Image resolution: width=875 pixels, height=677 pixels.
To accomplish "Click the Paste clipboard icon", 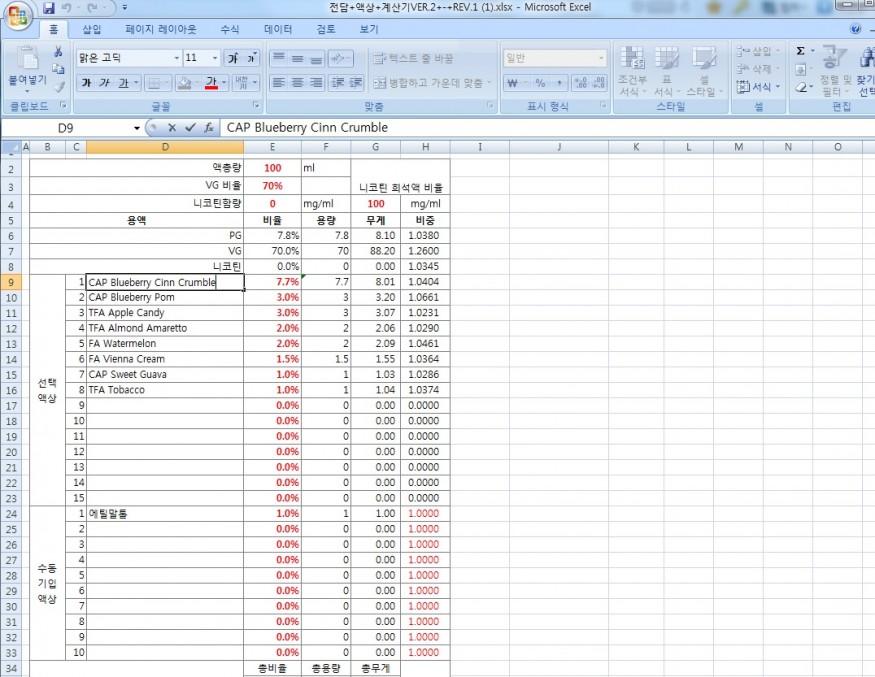I will point(27,59).
